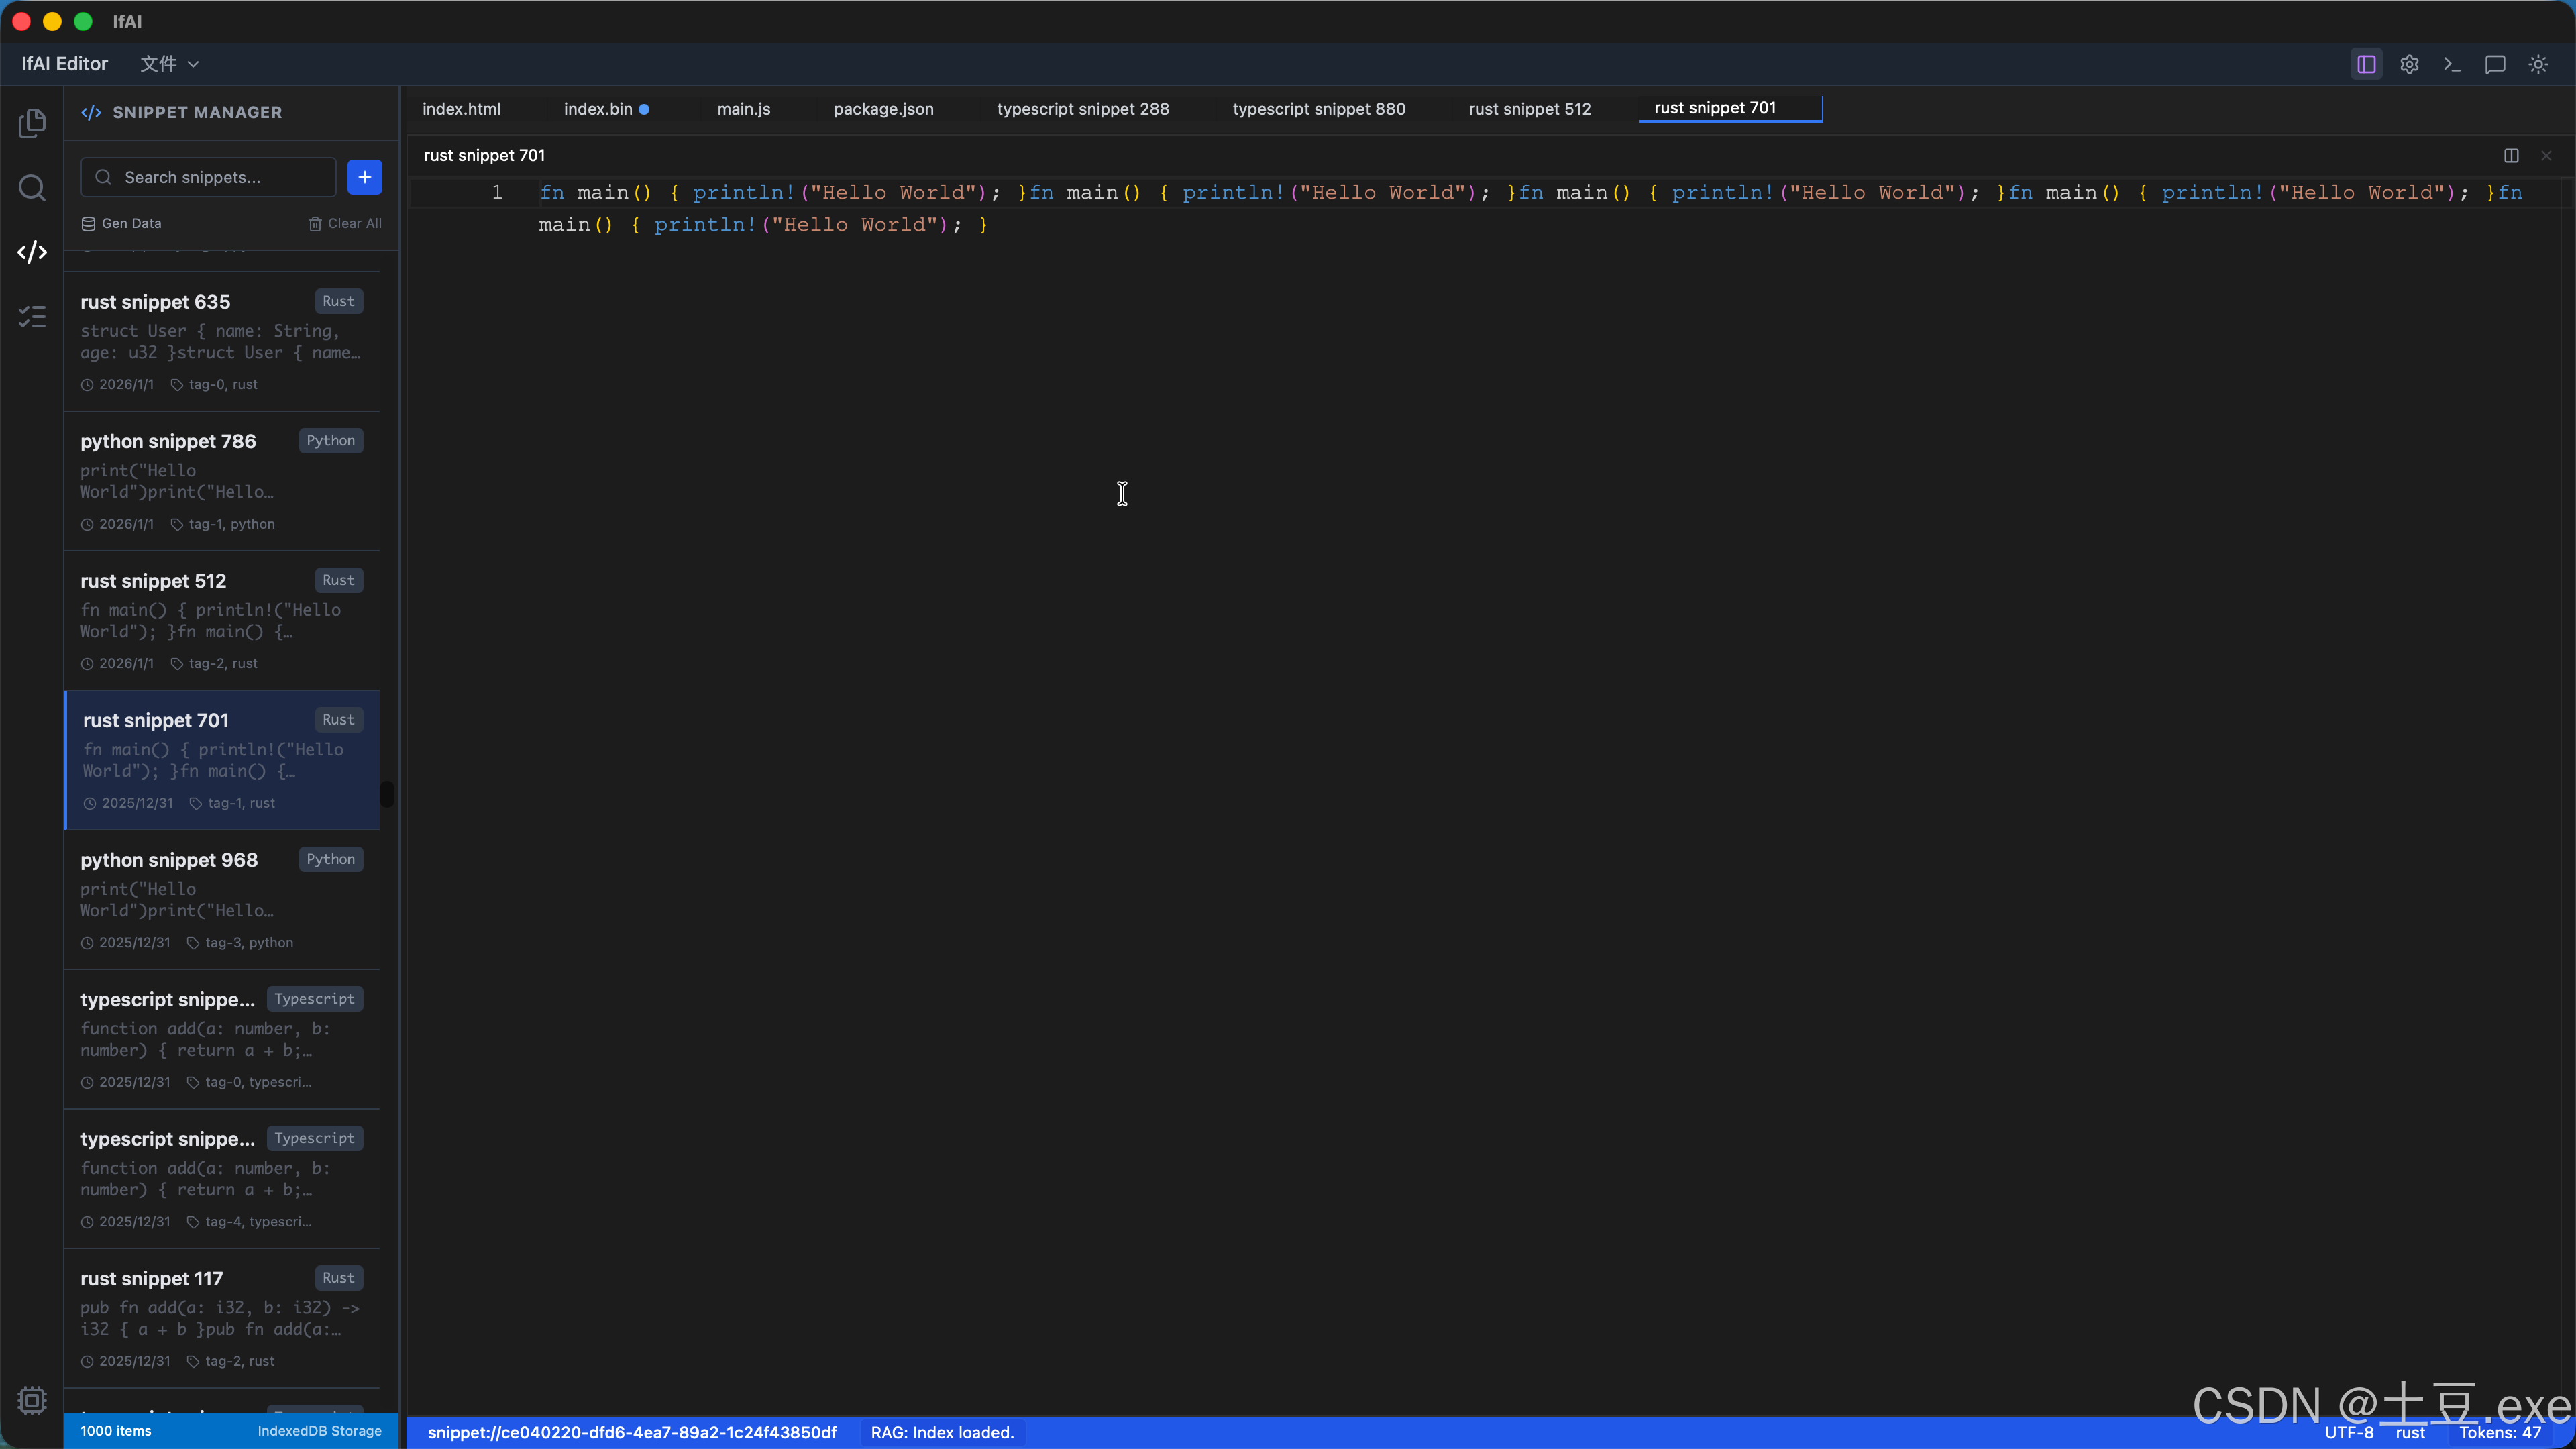Screen dimensions: 2576x1449
Task: Click the rust language selector in status bar
Action: (2410, 1432)
